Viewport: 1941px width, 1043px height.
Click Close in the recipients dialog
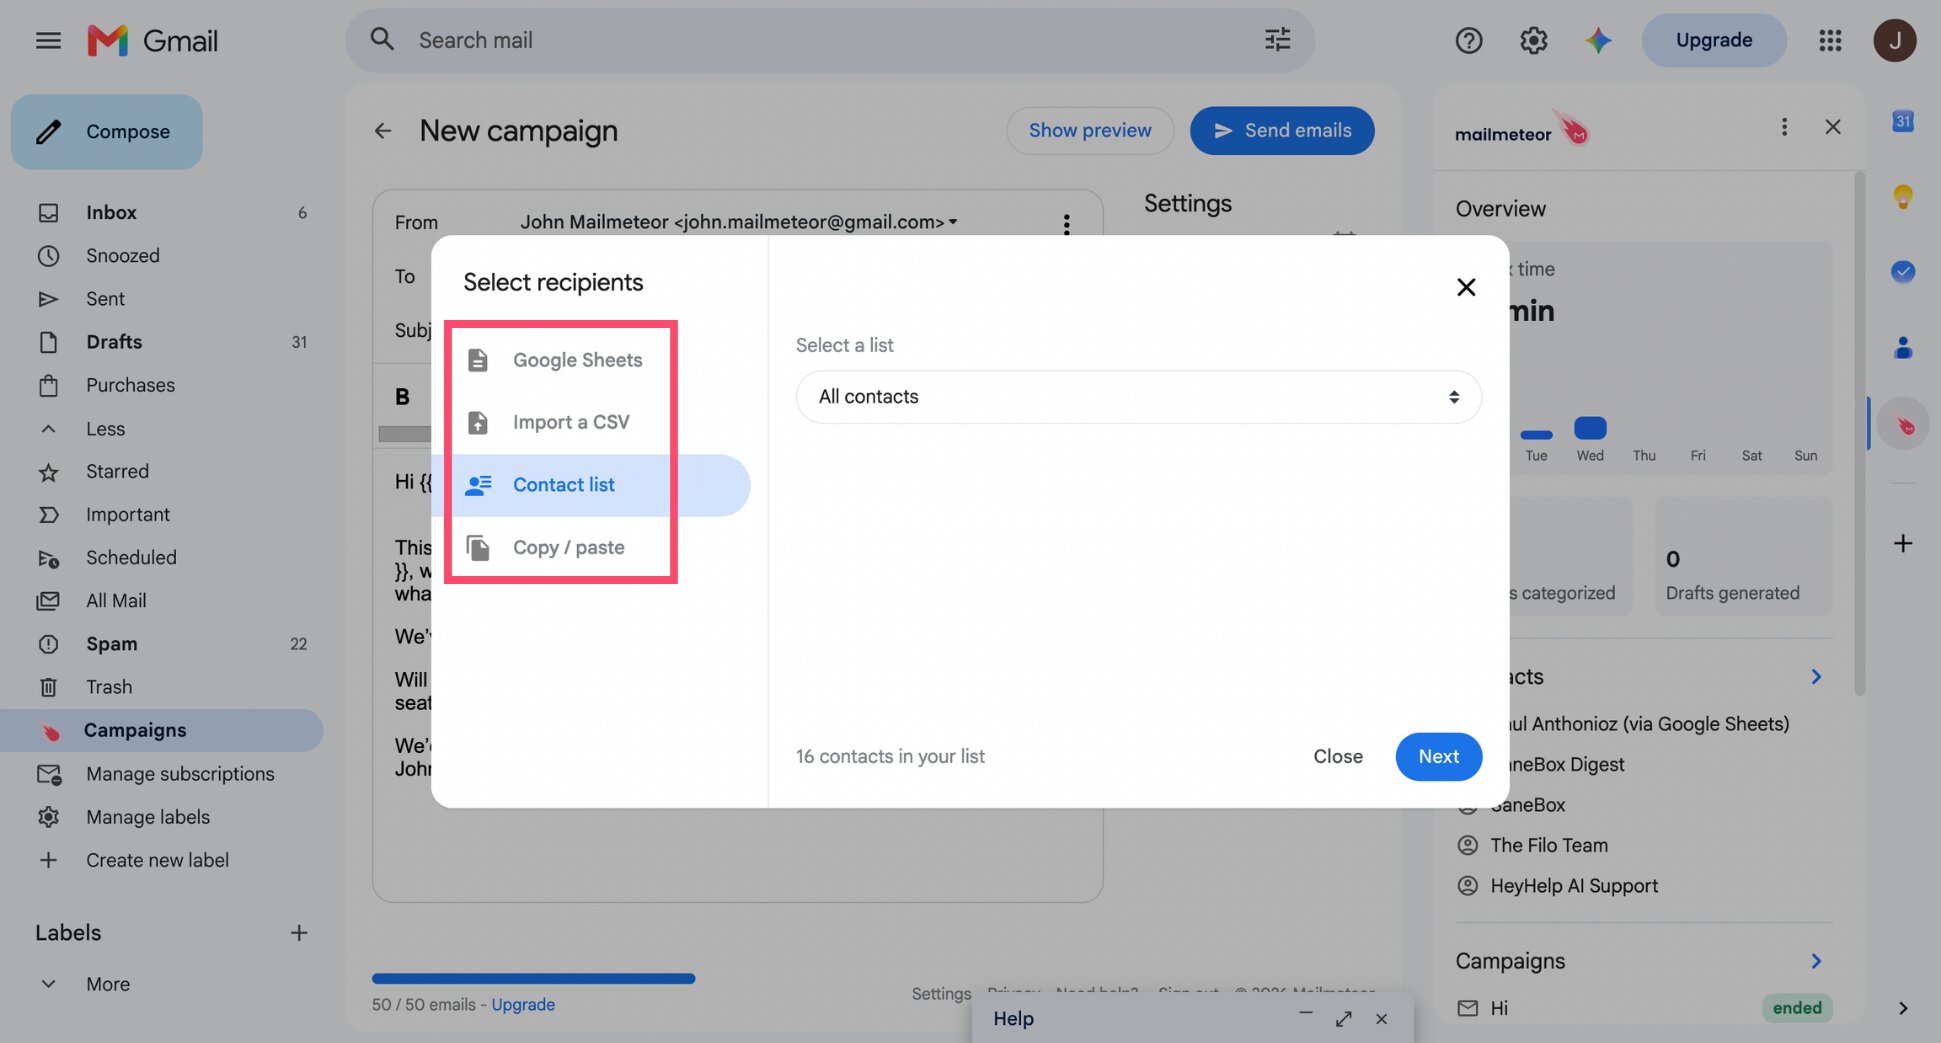pyautogui.click(x=1337, y=757)
